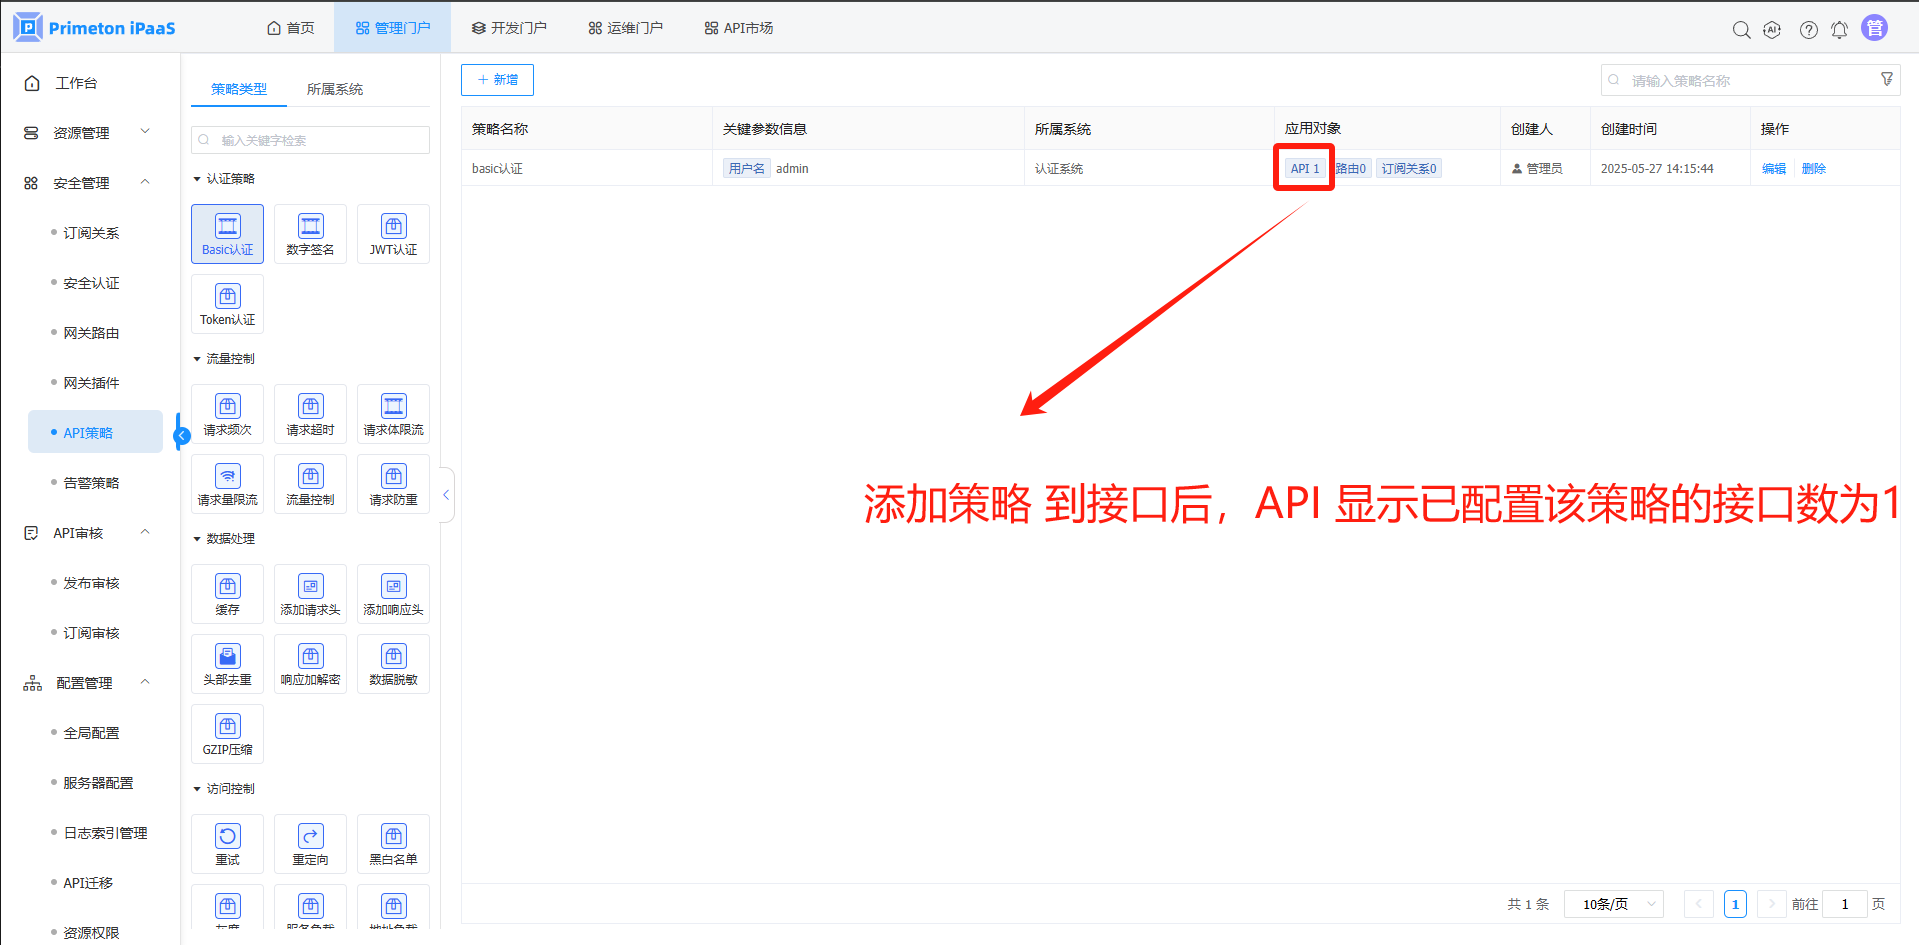Collapse the 认证策略 group
Screen dimensions: 1919x945
tap(197, 179)
